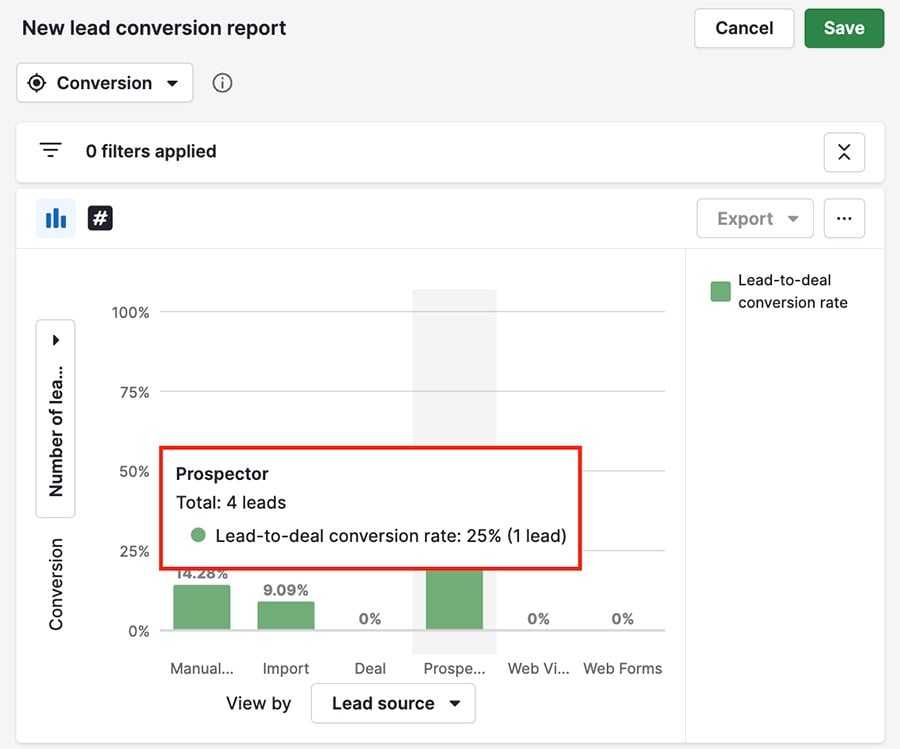Open the Export dropdown
Screen dimensions: 900x749
coord(754,218)
